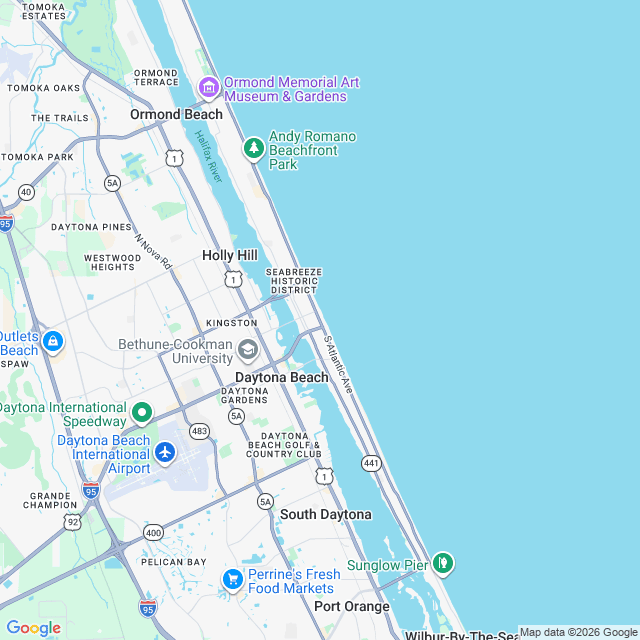Viewport: 640px width, 640px height.
Task: Click the Ormond Memorial Art Museum & Gardens label
Action: 291,89
